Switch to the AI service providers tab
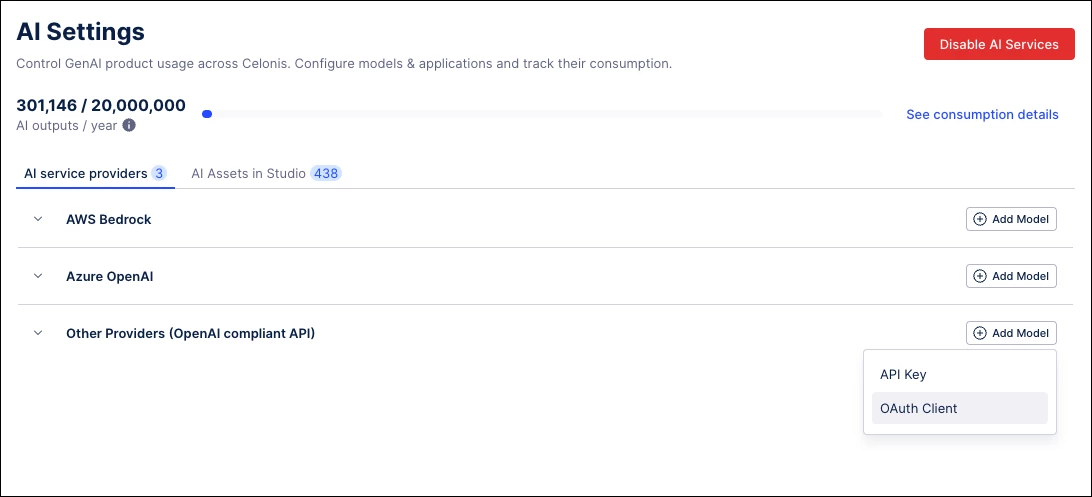The width and height of the screenshot is (1092, 497). coord(86,174)
